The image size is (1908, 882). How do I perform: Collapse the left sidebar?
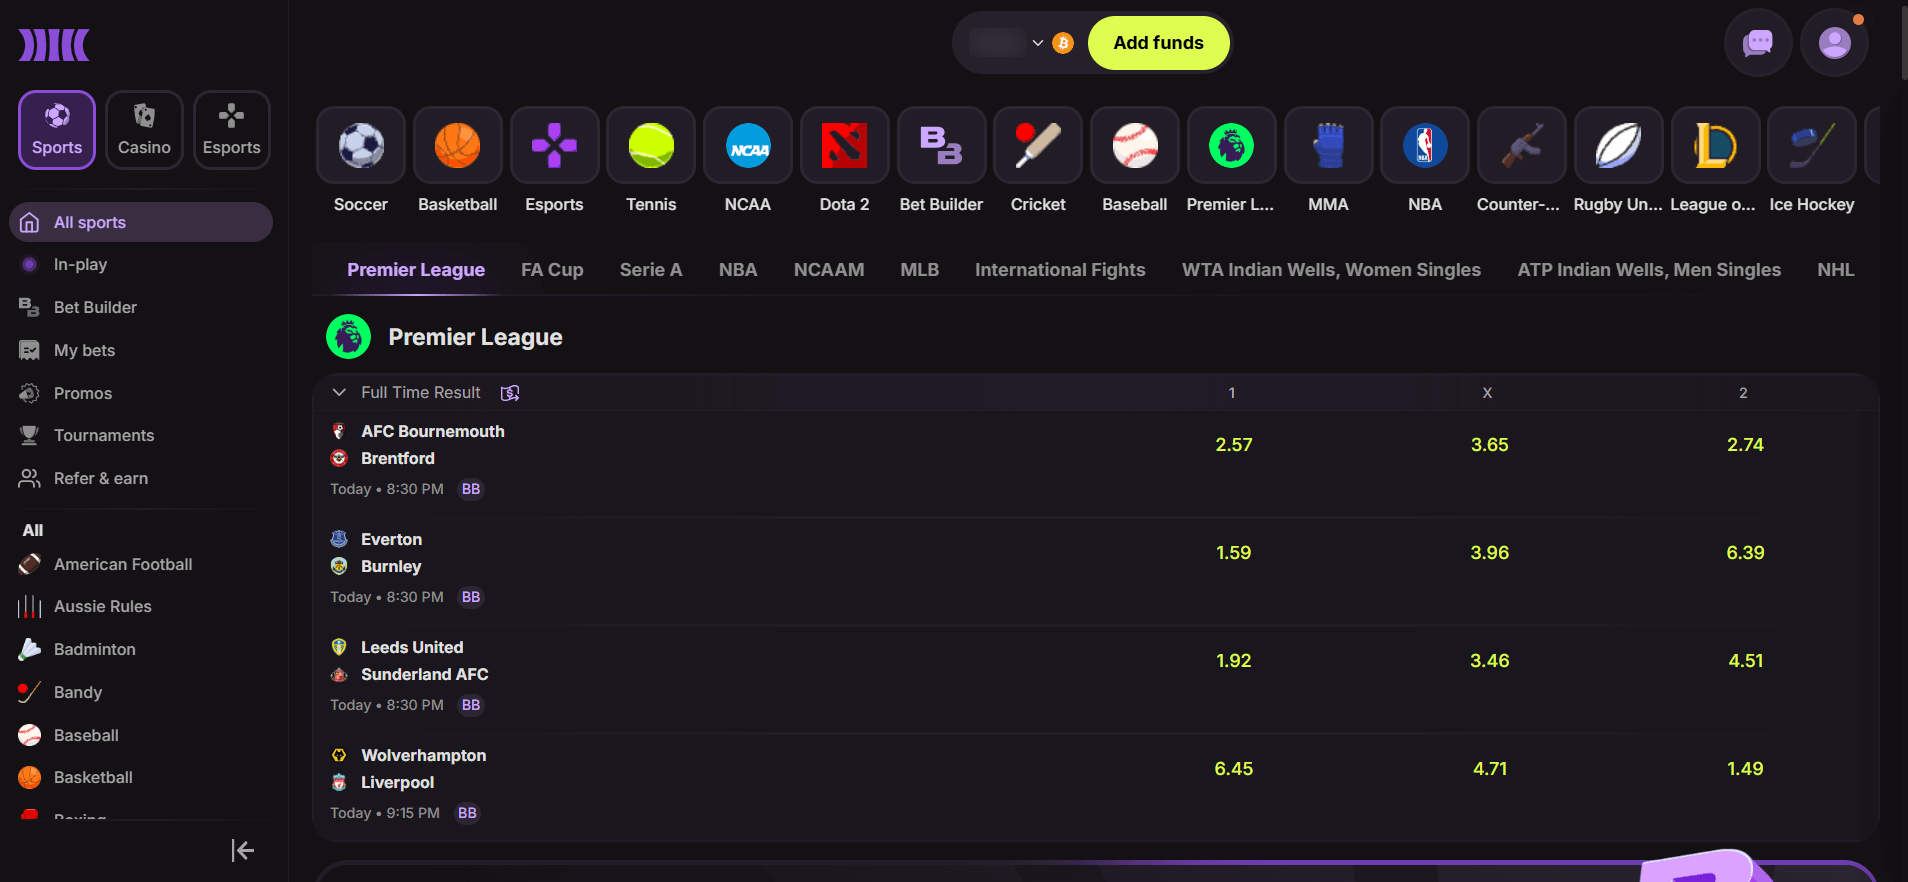coord(242,850)
